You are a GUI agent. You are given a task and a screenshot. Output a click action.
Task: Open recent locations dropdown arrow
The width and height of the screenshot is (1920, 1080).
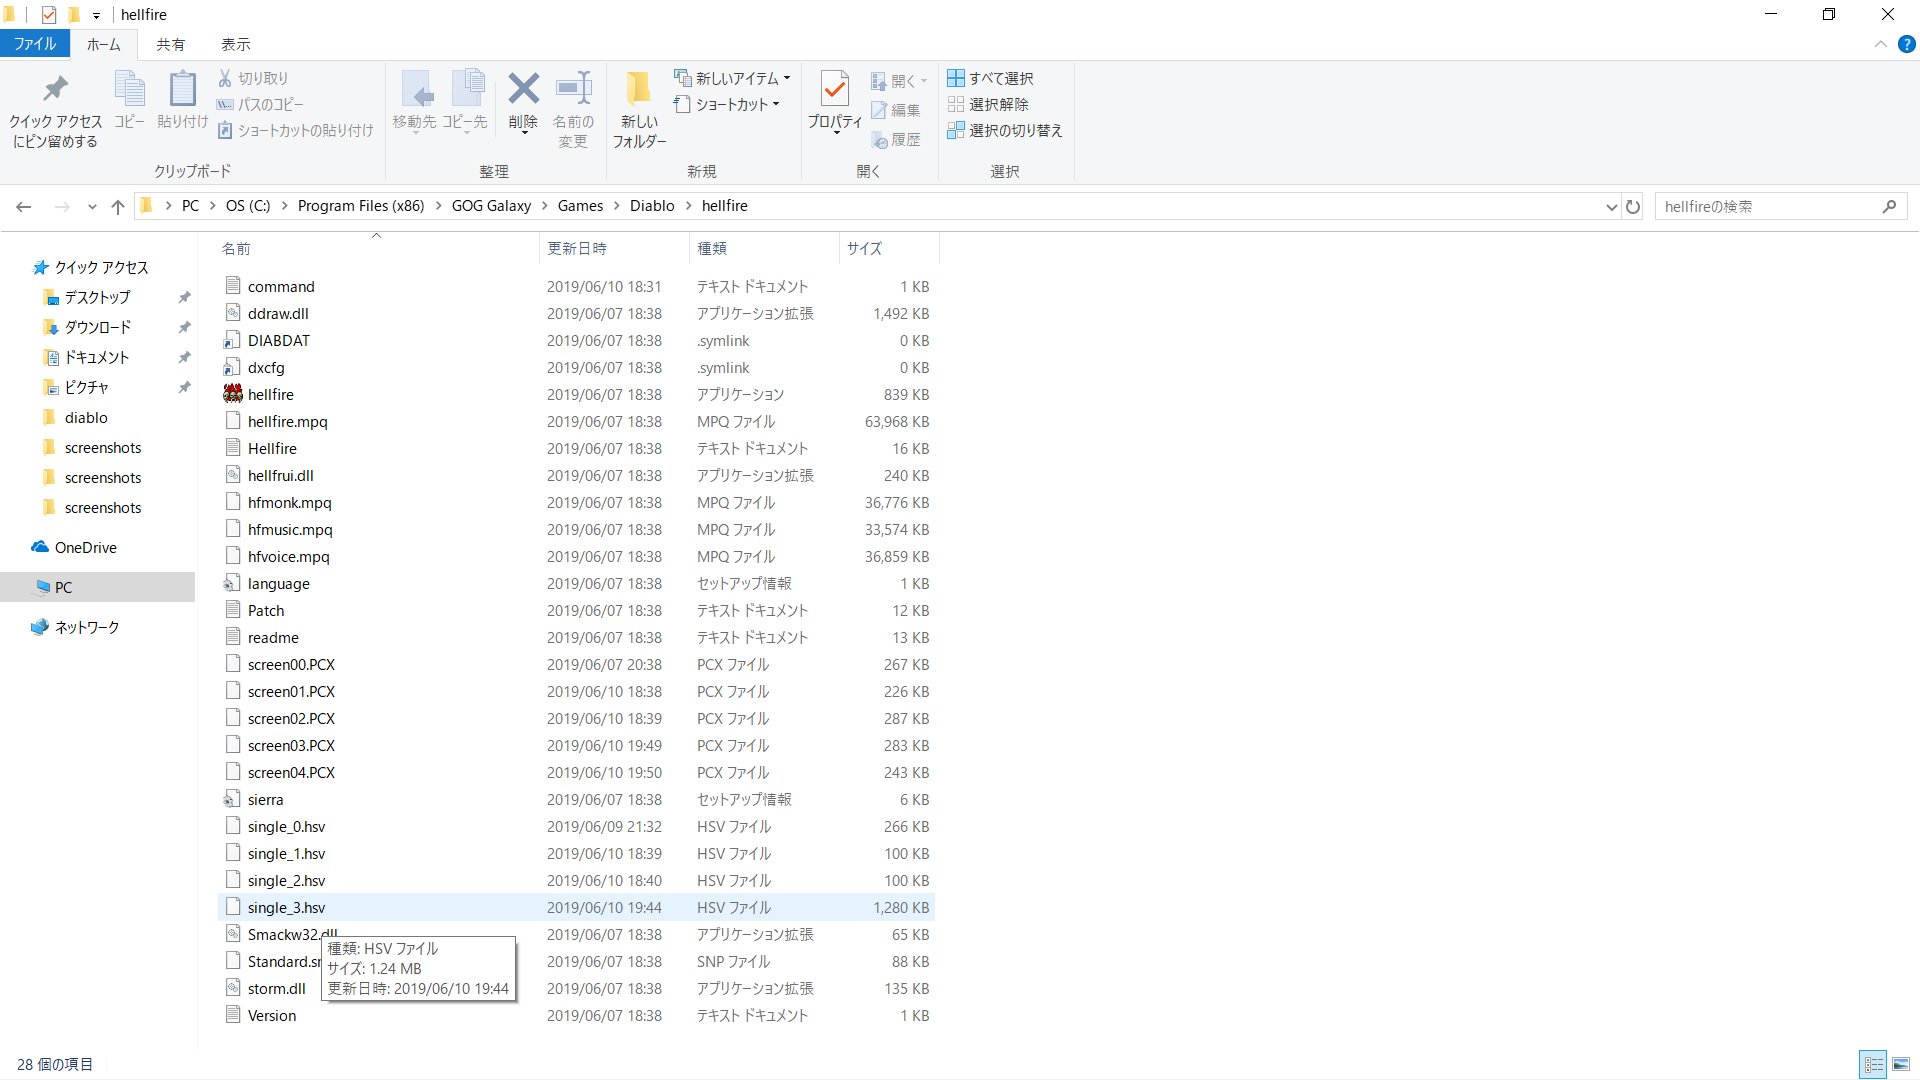click(x=92, y=207)
